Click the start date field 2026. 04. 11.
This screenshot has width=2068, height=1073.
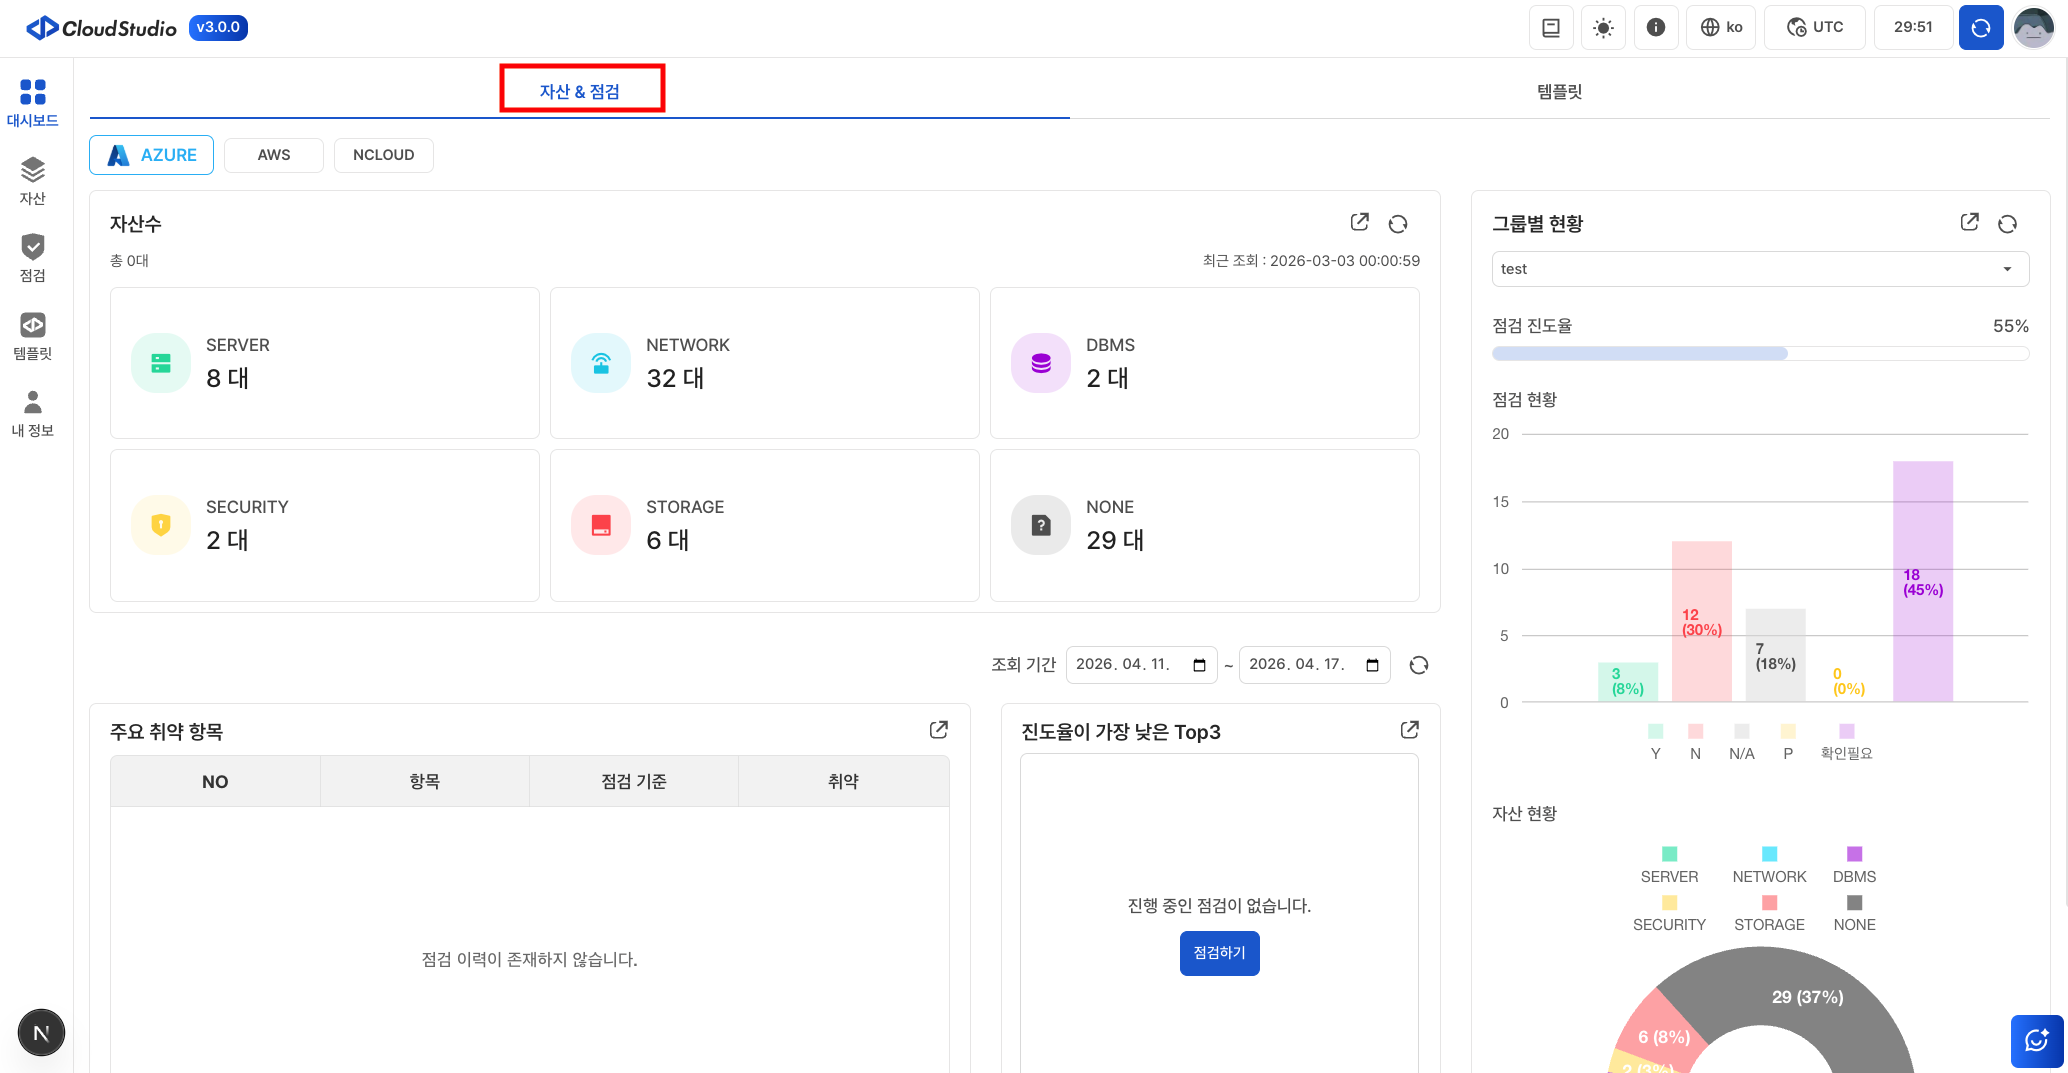[x=1125, y=665]
